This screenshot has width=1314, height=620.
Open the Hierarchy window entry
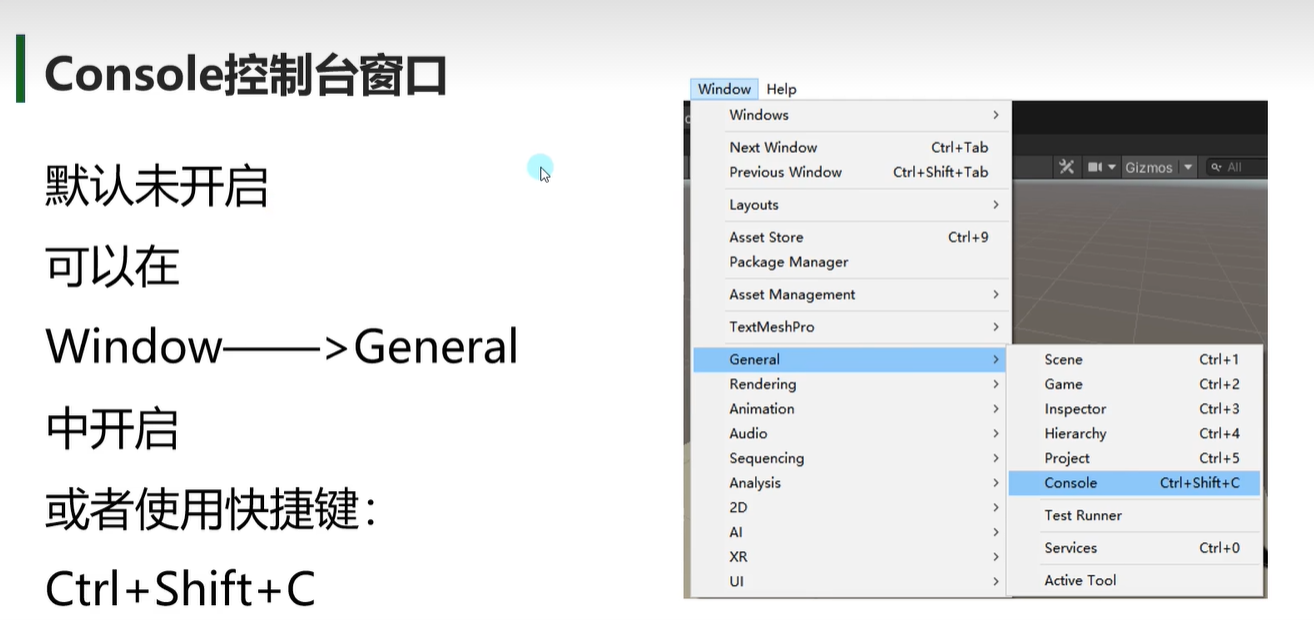[1135, 433]
